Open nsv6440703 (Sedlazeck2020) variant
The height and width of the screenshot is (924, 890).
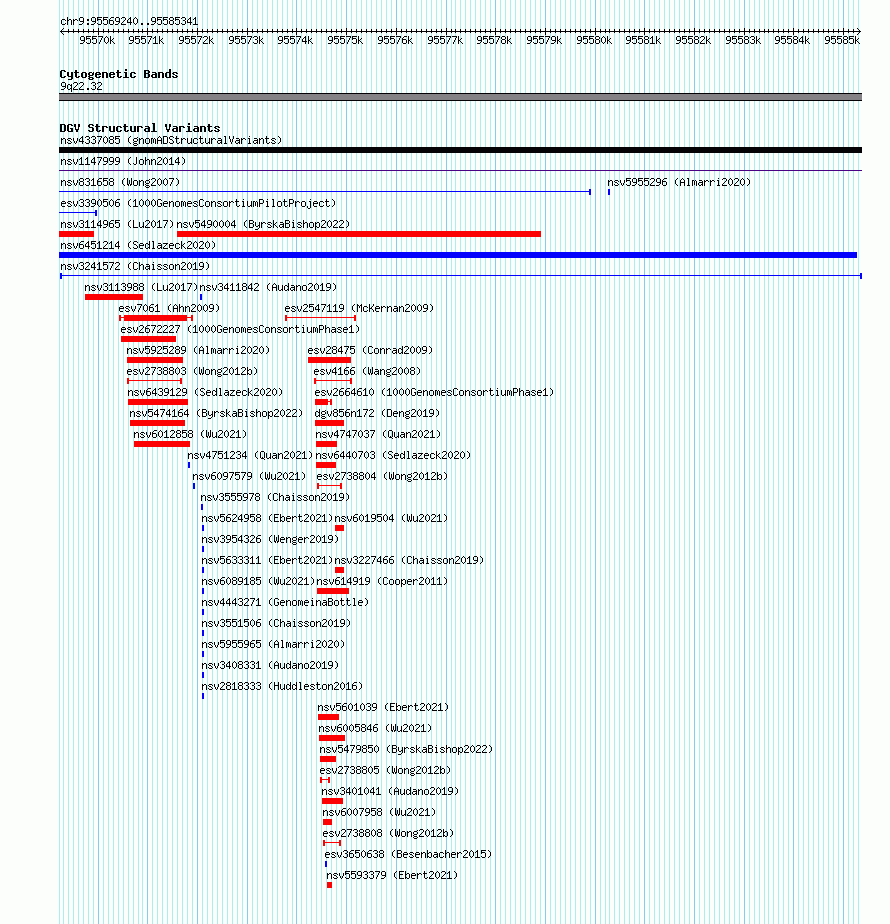point(393,456)
